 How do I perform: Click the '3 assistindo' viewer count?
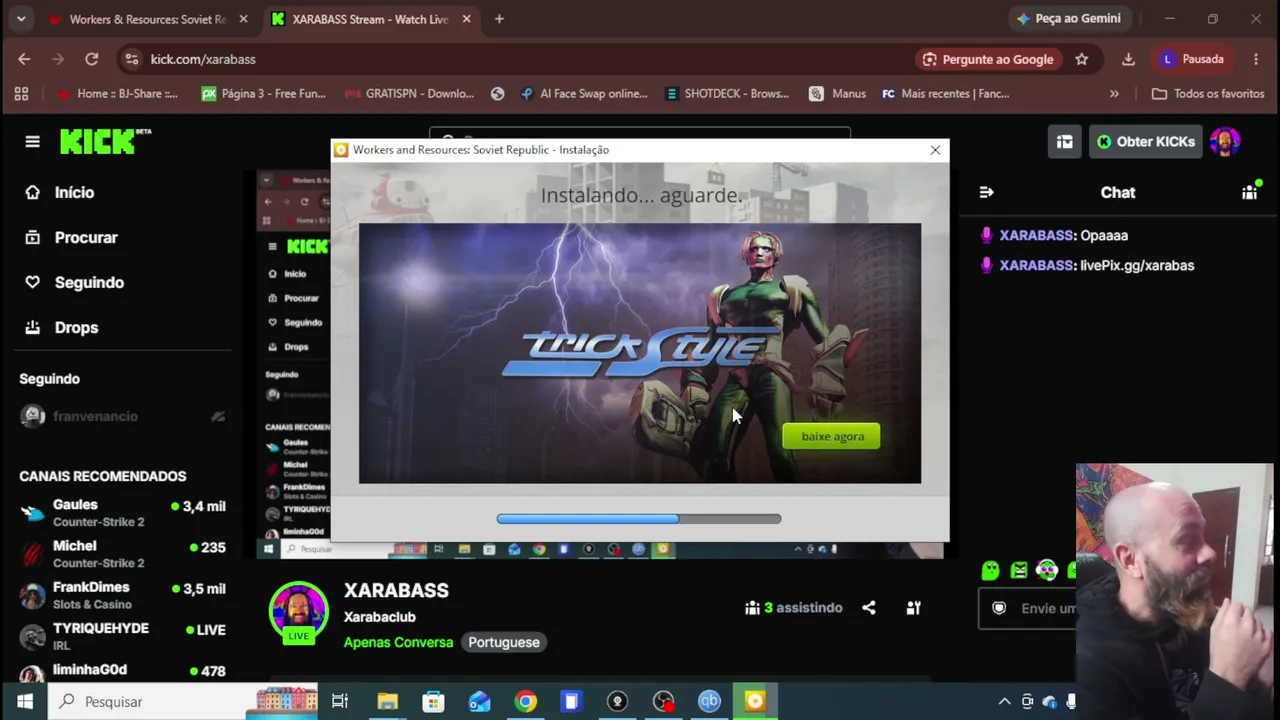click(794, 608)
